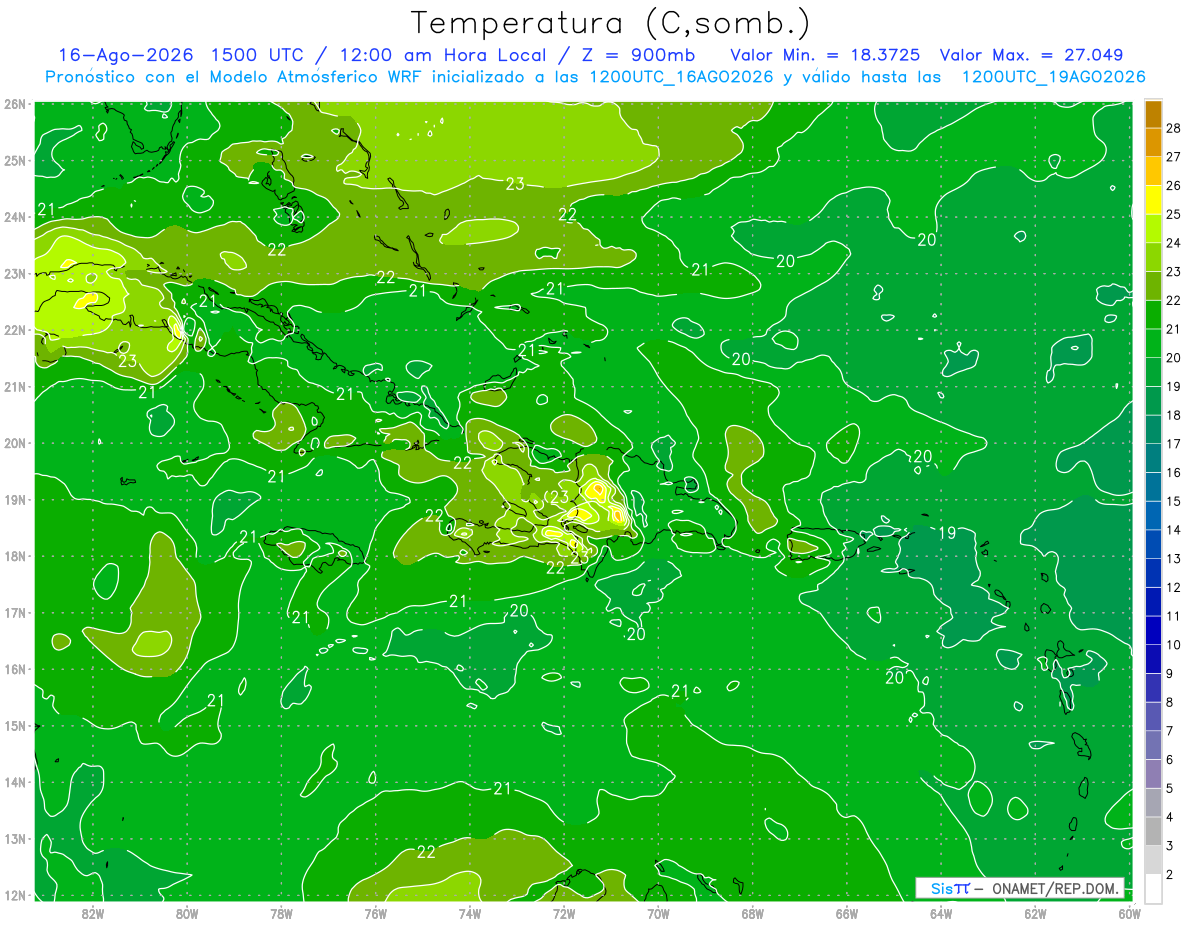
Task: Click the "19N" latitude axis label
Action: click(x=15, y=499)
